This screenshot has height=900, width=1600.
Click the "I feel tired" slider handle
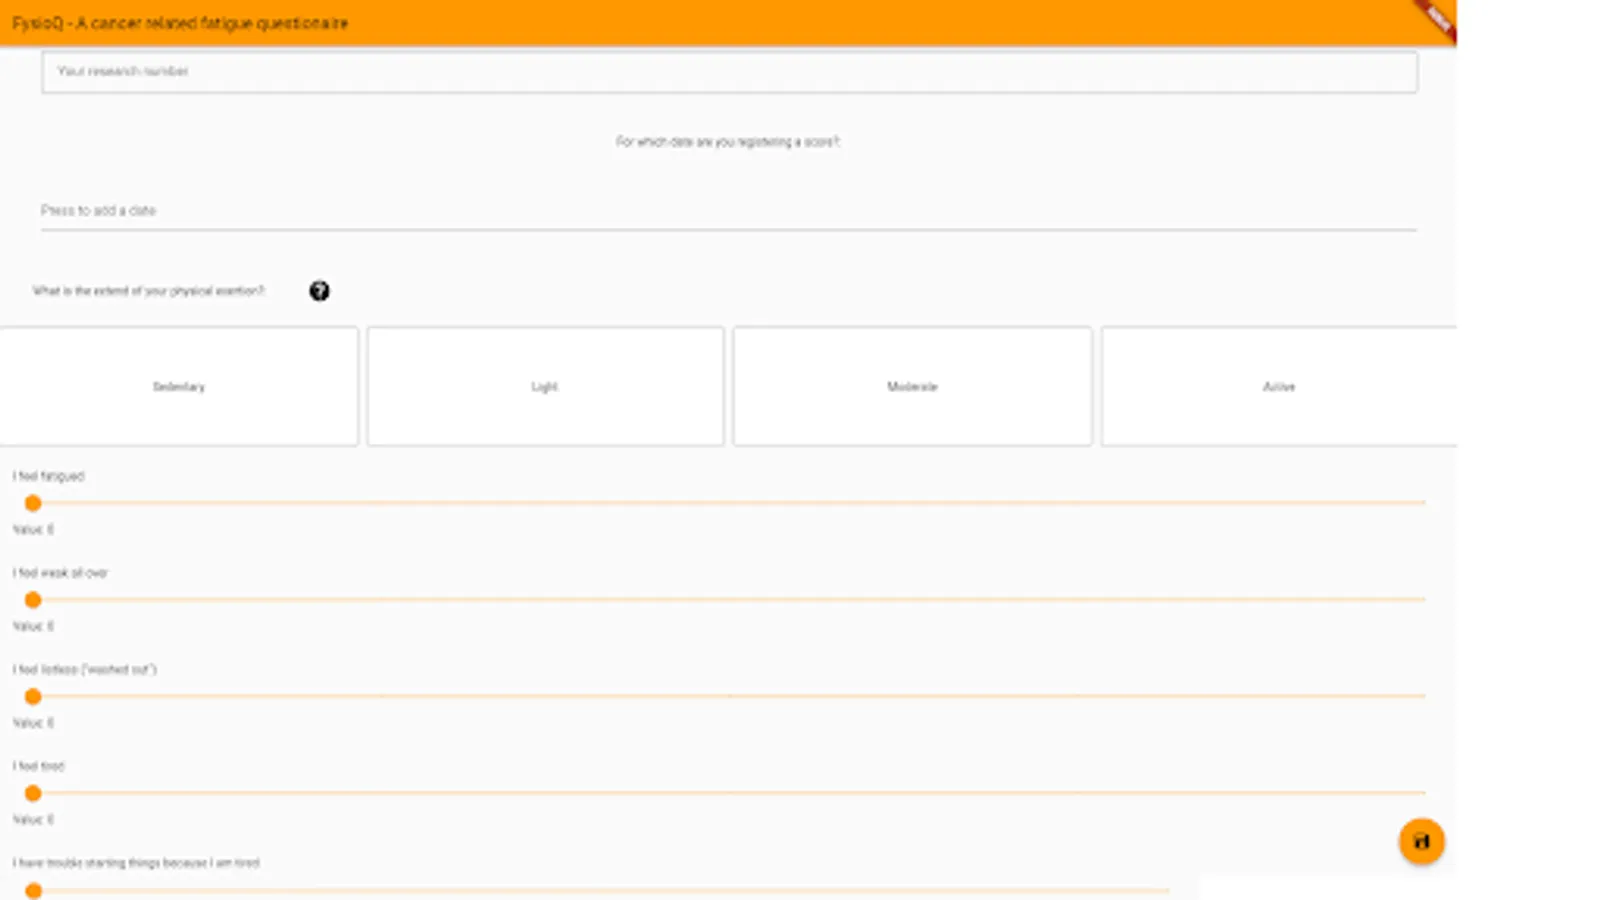[x=33, y=793]
